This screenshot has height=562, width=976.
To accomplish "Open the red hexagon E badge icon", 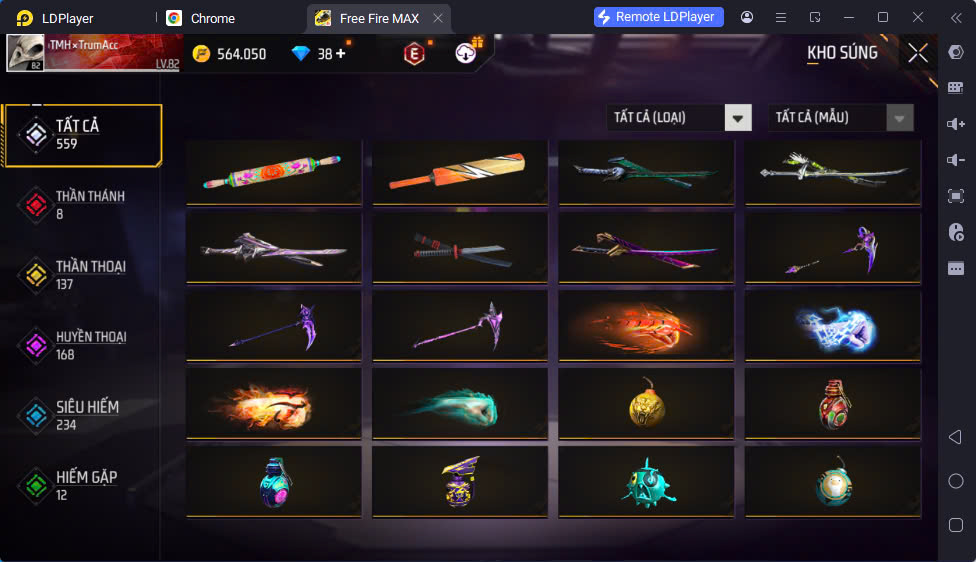I will coord(414,54).
